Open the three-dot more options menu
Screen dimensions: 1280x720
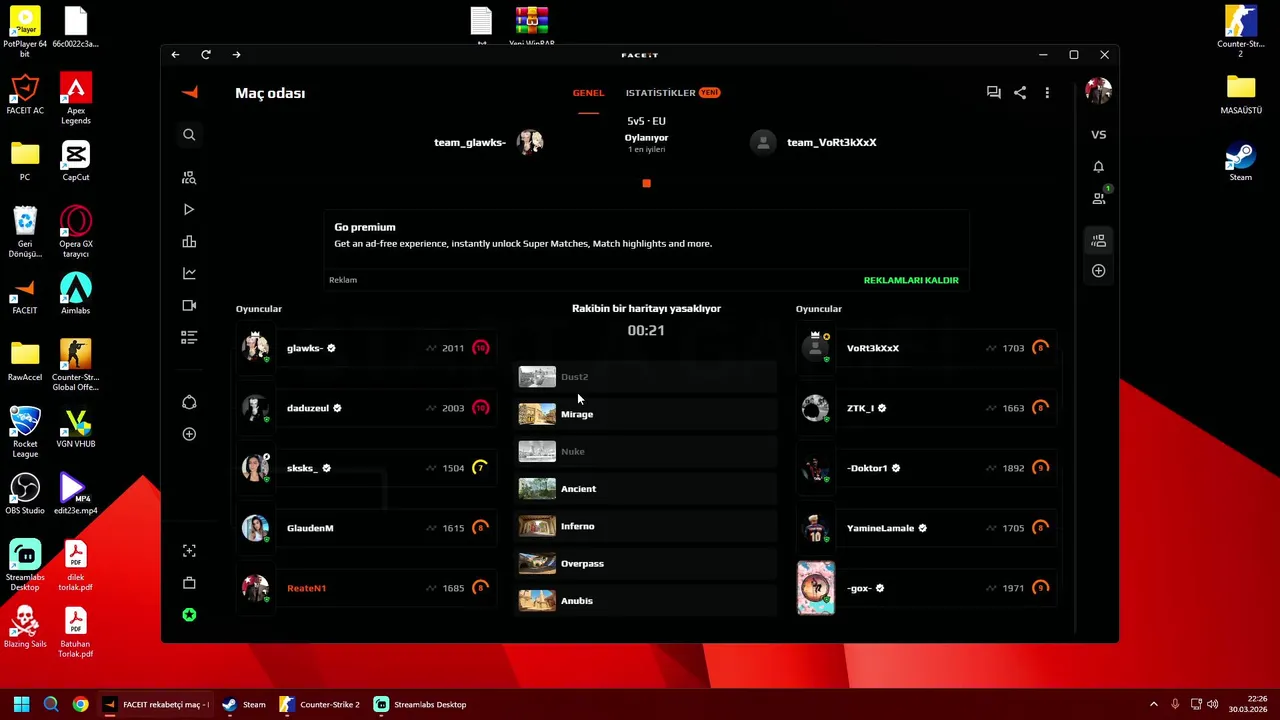[x=1047, y=92]
